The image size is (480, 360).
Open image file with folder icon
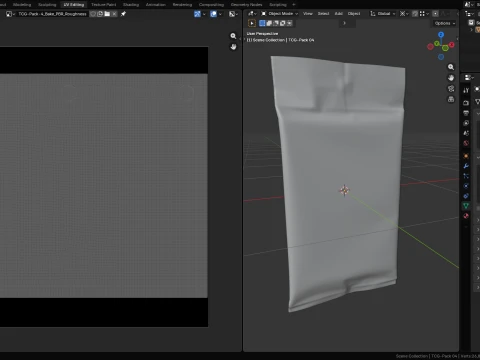[x=107, y=14]
